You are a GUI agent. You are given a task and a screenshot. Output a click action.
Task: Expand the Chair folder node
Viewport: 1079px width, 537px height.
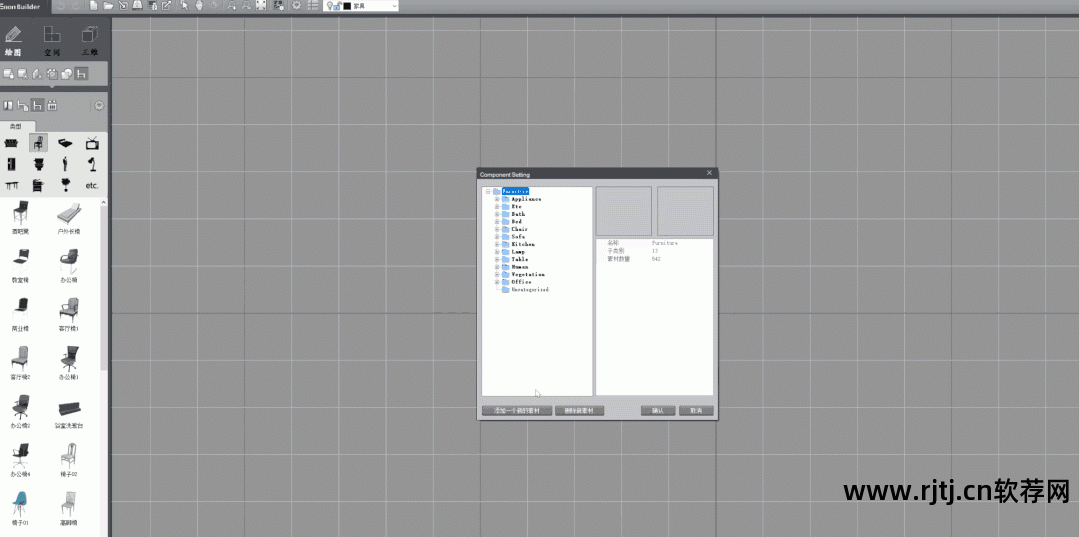(x=497, y=229)
